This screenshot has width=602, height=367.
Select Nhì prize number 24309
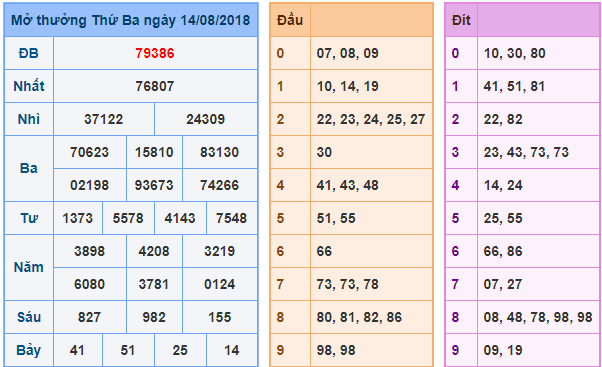(x=205, y=119)
